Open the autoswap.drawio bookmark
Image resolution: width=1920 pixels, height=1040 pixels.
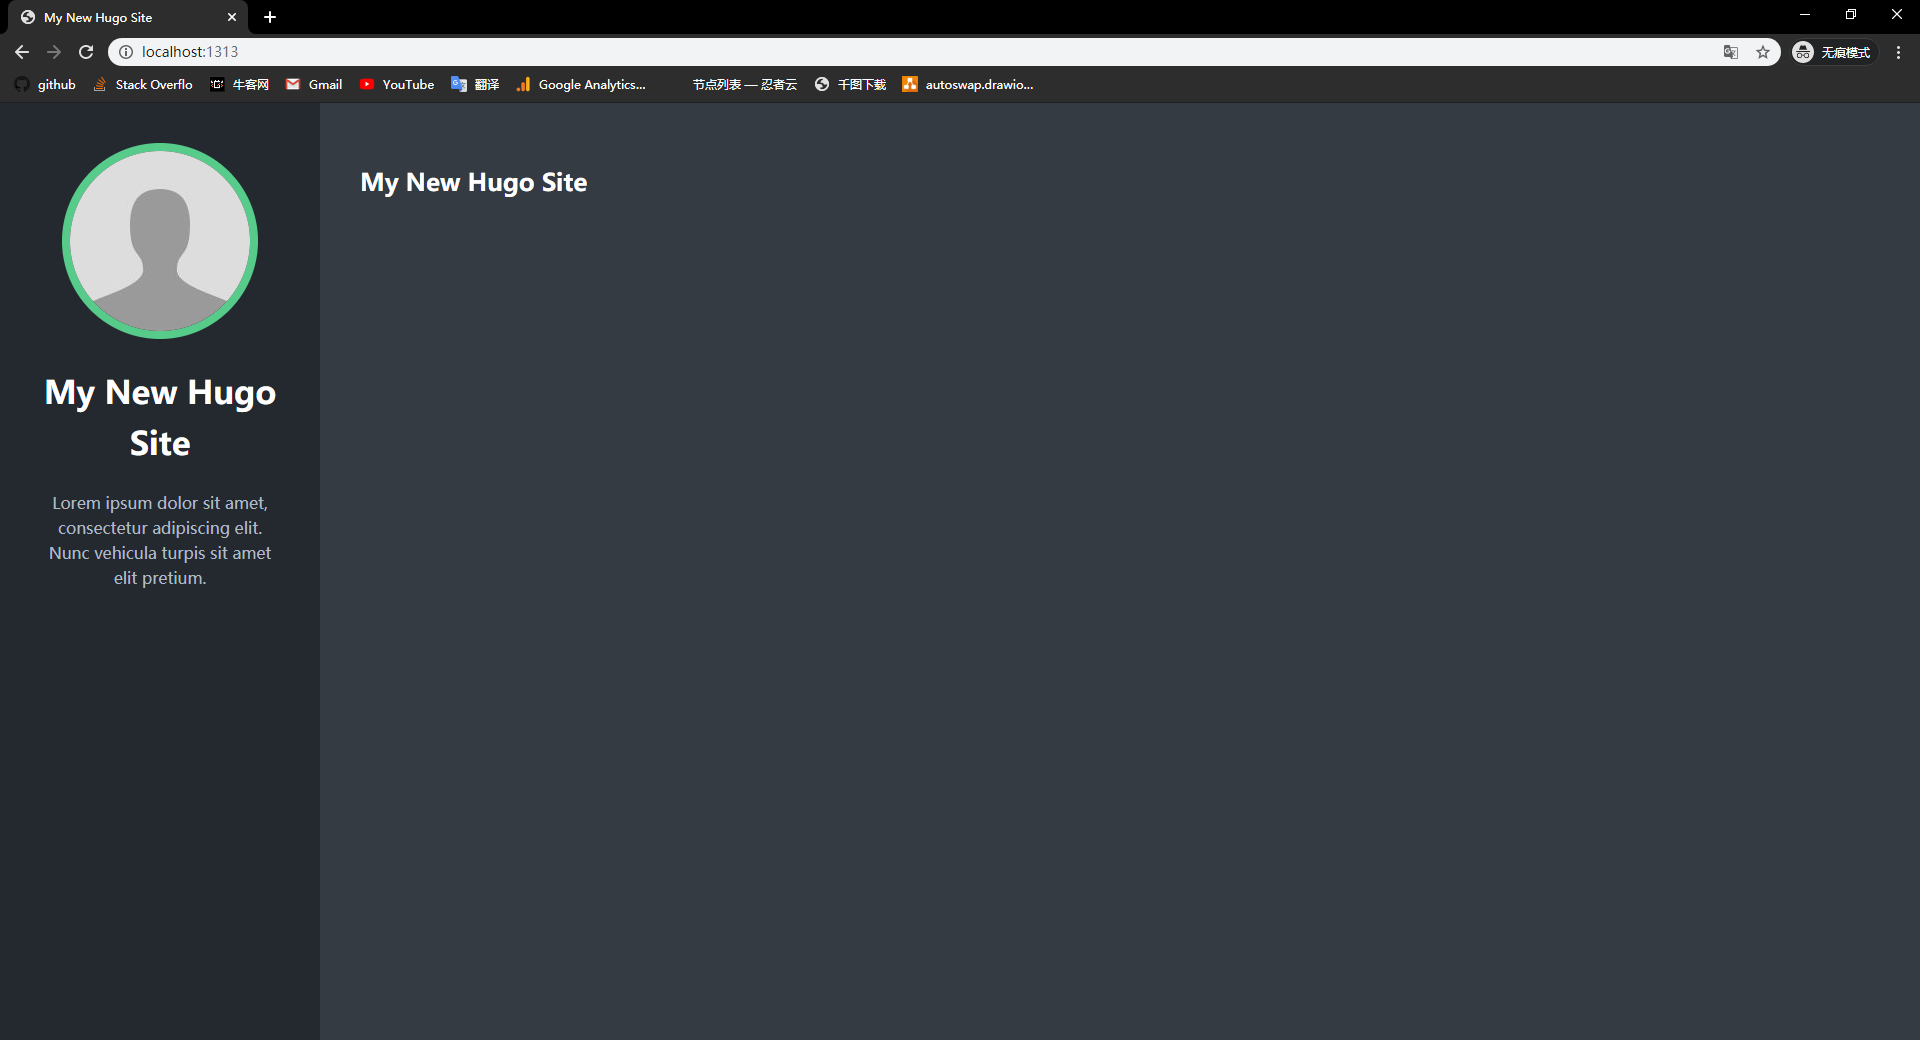[x=968, y=85]
